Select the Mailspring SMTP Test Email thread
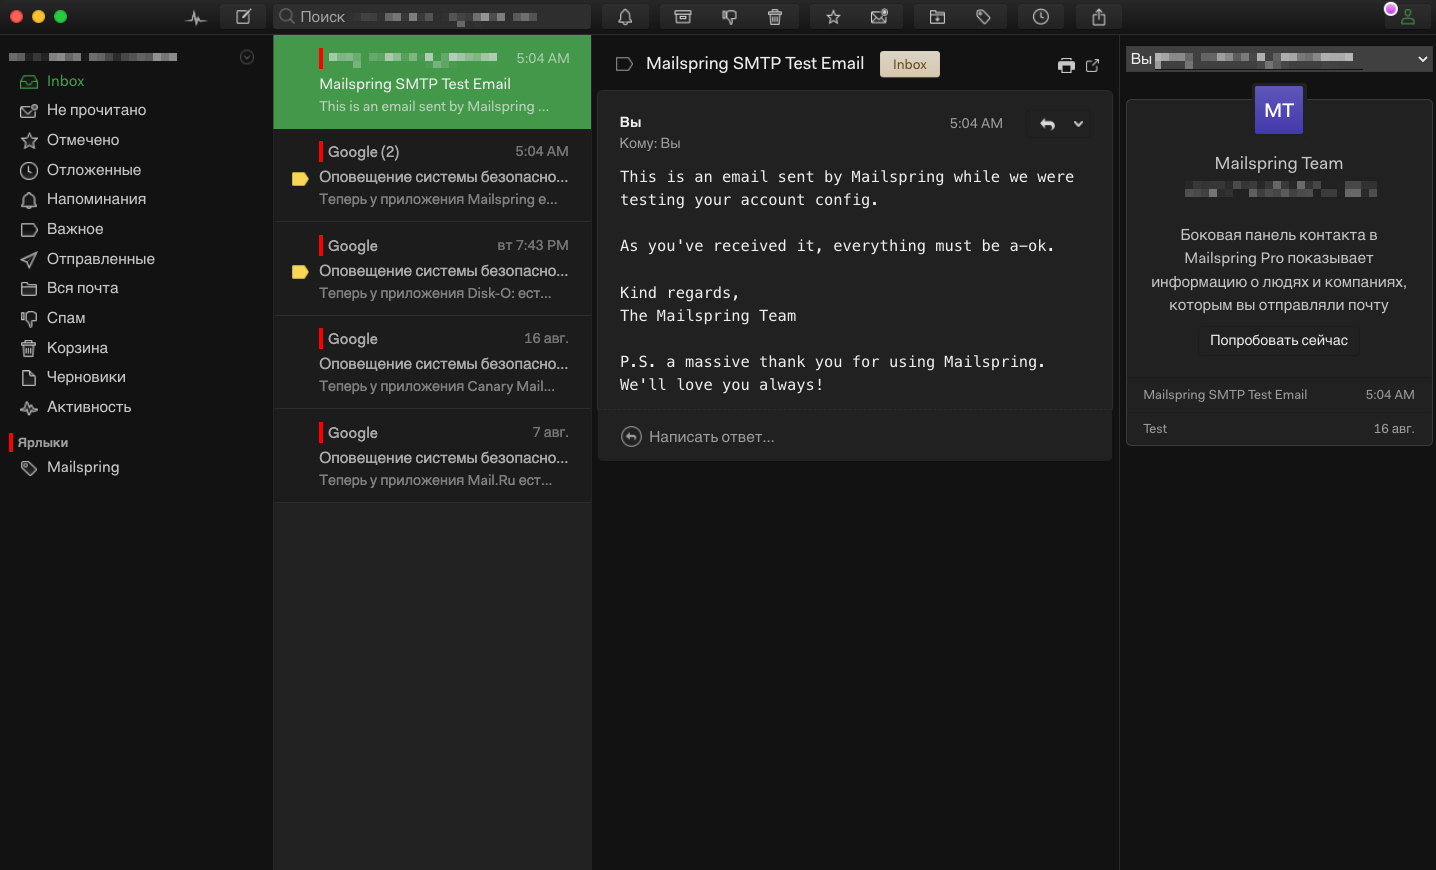1436x870 pixels. 432,82
